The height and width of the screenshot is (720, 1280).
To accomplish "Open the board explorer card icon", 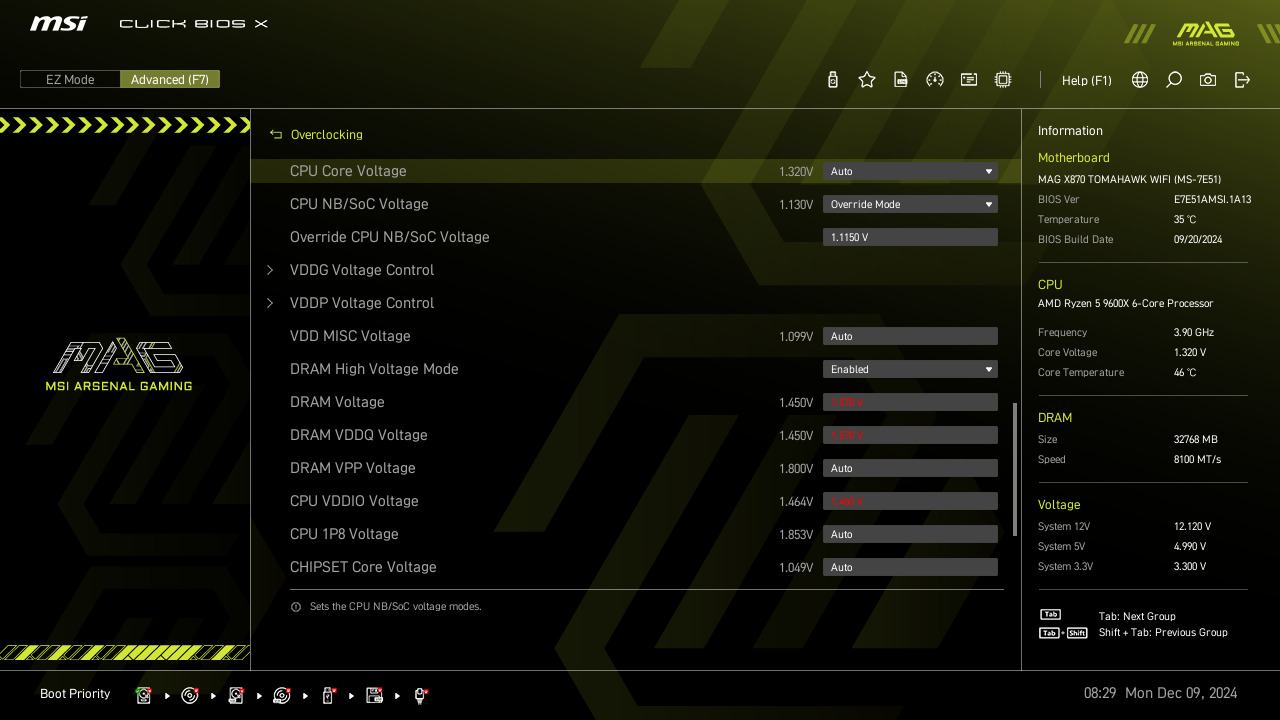I will tap(969, 80).
